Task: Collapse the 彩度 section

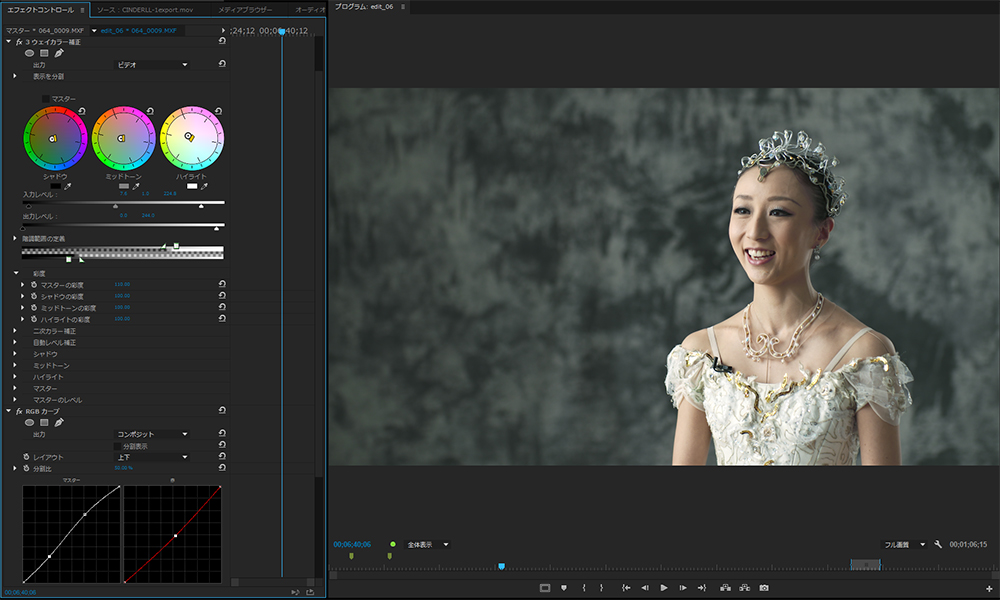Action: [16, 273]
